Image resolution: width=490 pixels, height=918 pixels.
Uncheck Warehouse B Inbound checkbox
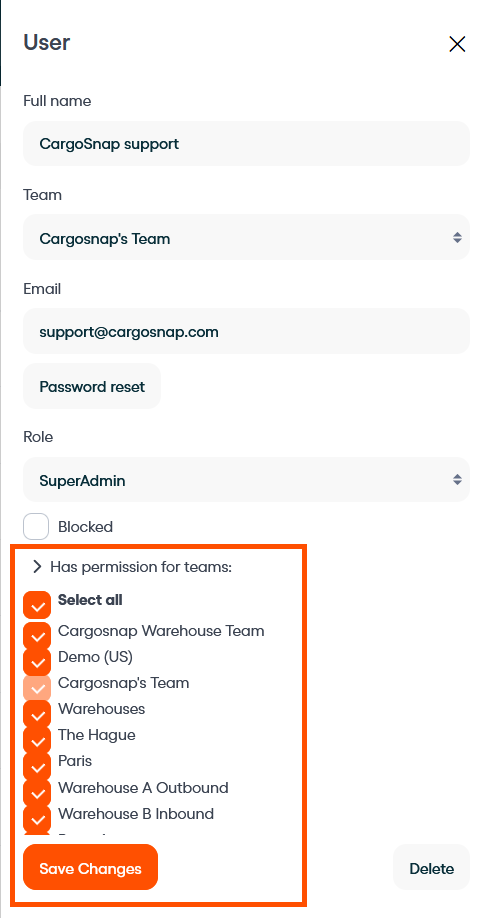click(x=37, y=818)
